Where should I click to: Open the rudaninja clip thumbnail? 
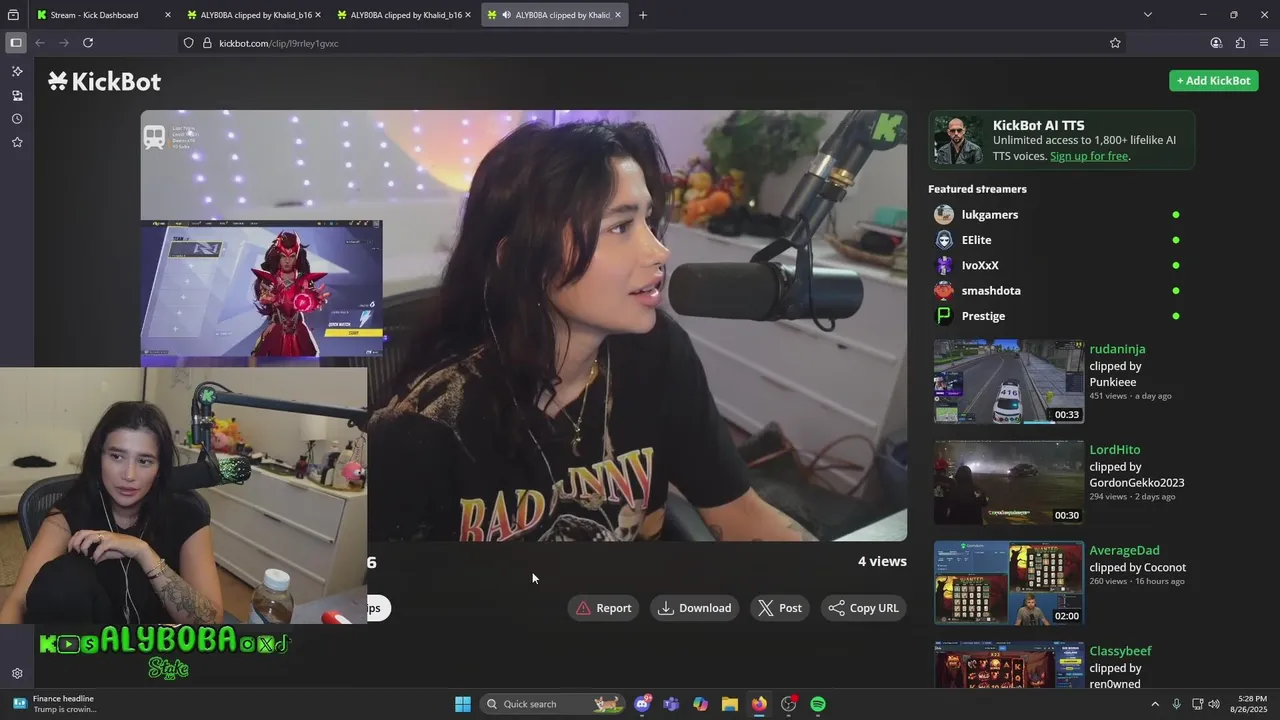[x=1008, y=382]
